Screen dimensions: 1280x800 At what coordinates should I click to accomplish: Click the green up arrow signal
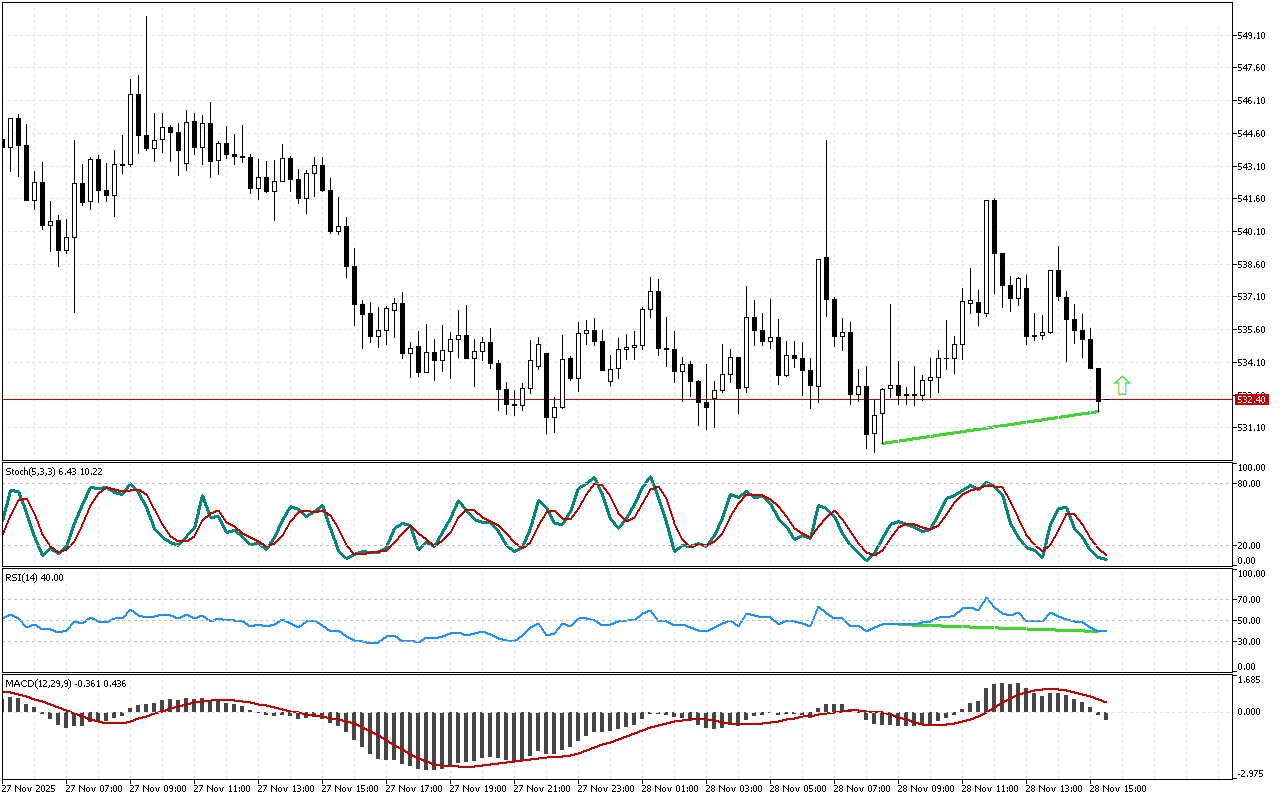click(1122, 385)
